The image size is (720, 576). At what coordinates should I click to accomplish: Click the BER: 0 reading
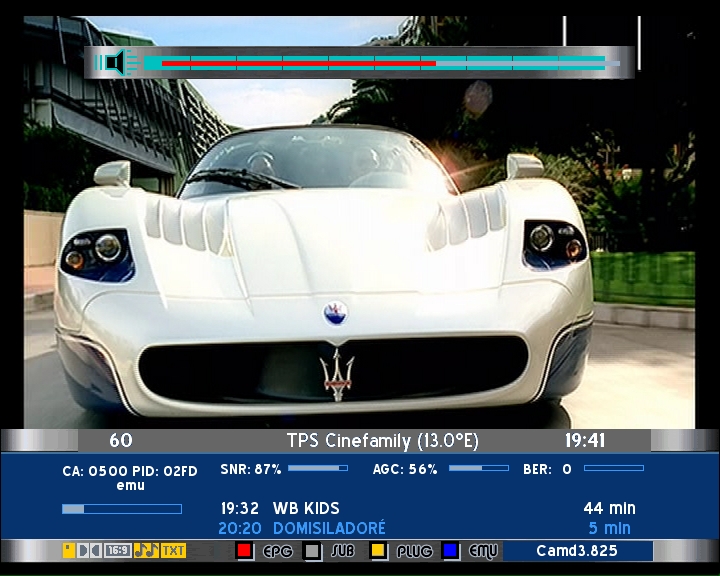click(x=547, y=469)
